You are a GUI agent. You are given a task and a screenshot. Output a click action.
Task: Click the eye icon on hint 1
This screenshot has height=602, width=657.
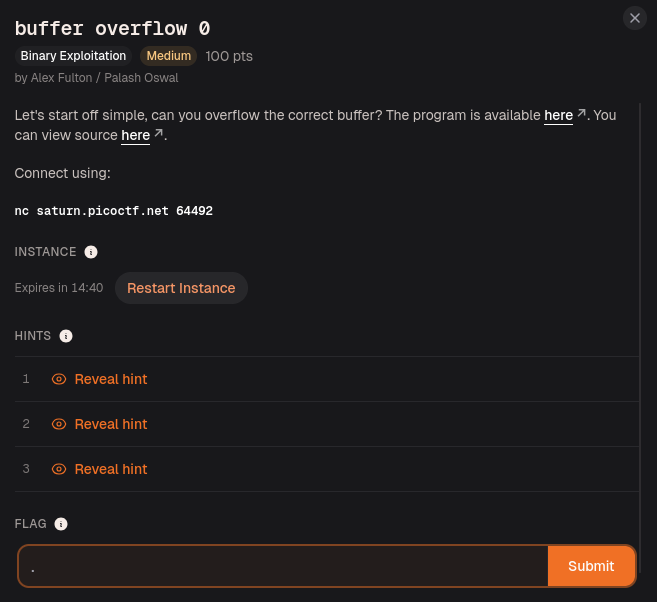pos(59,379)
